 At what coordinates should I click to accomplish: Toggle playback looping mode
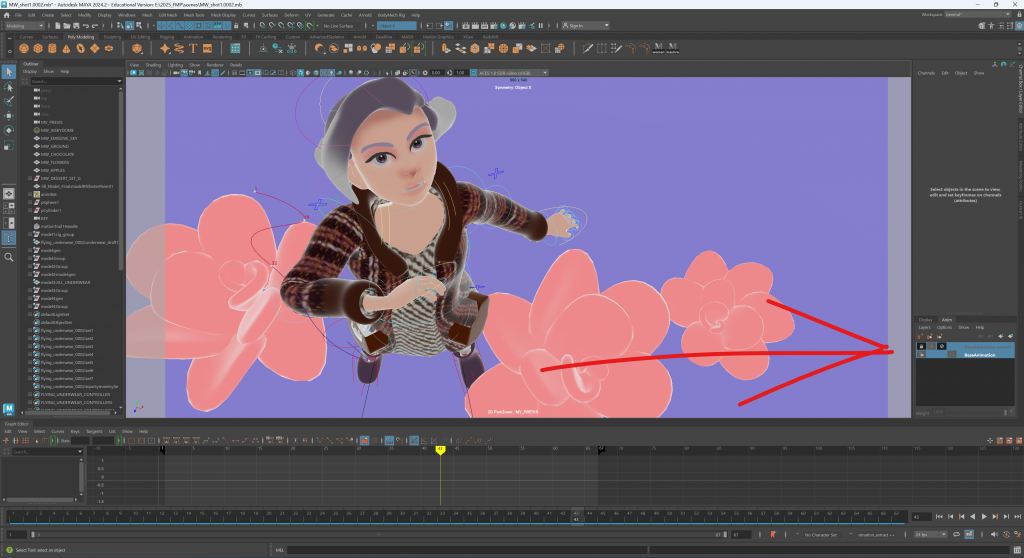(954, 535)
